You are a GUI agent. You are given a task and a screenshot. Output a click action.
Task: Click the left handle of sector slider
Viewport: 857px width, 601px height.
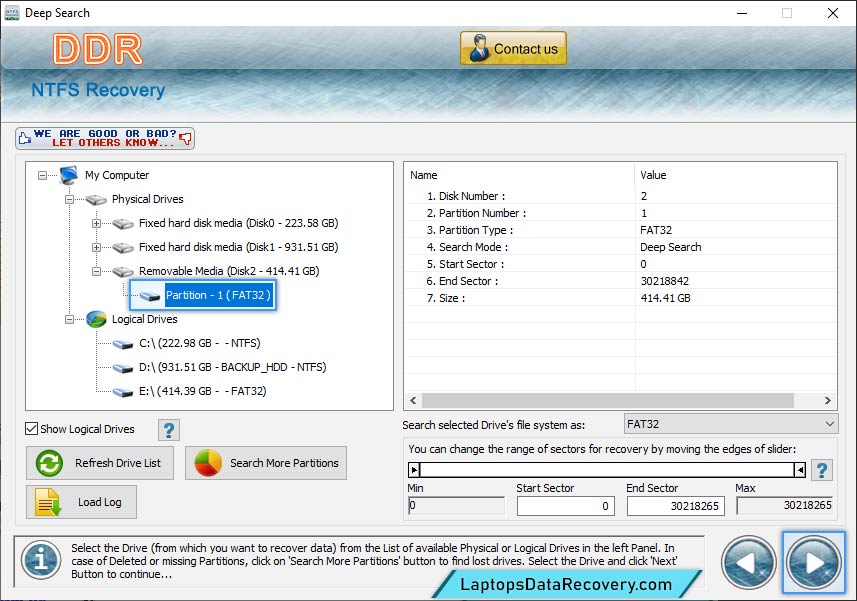click(414, 469)
